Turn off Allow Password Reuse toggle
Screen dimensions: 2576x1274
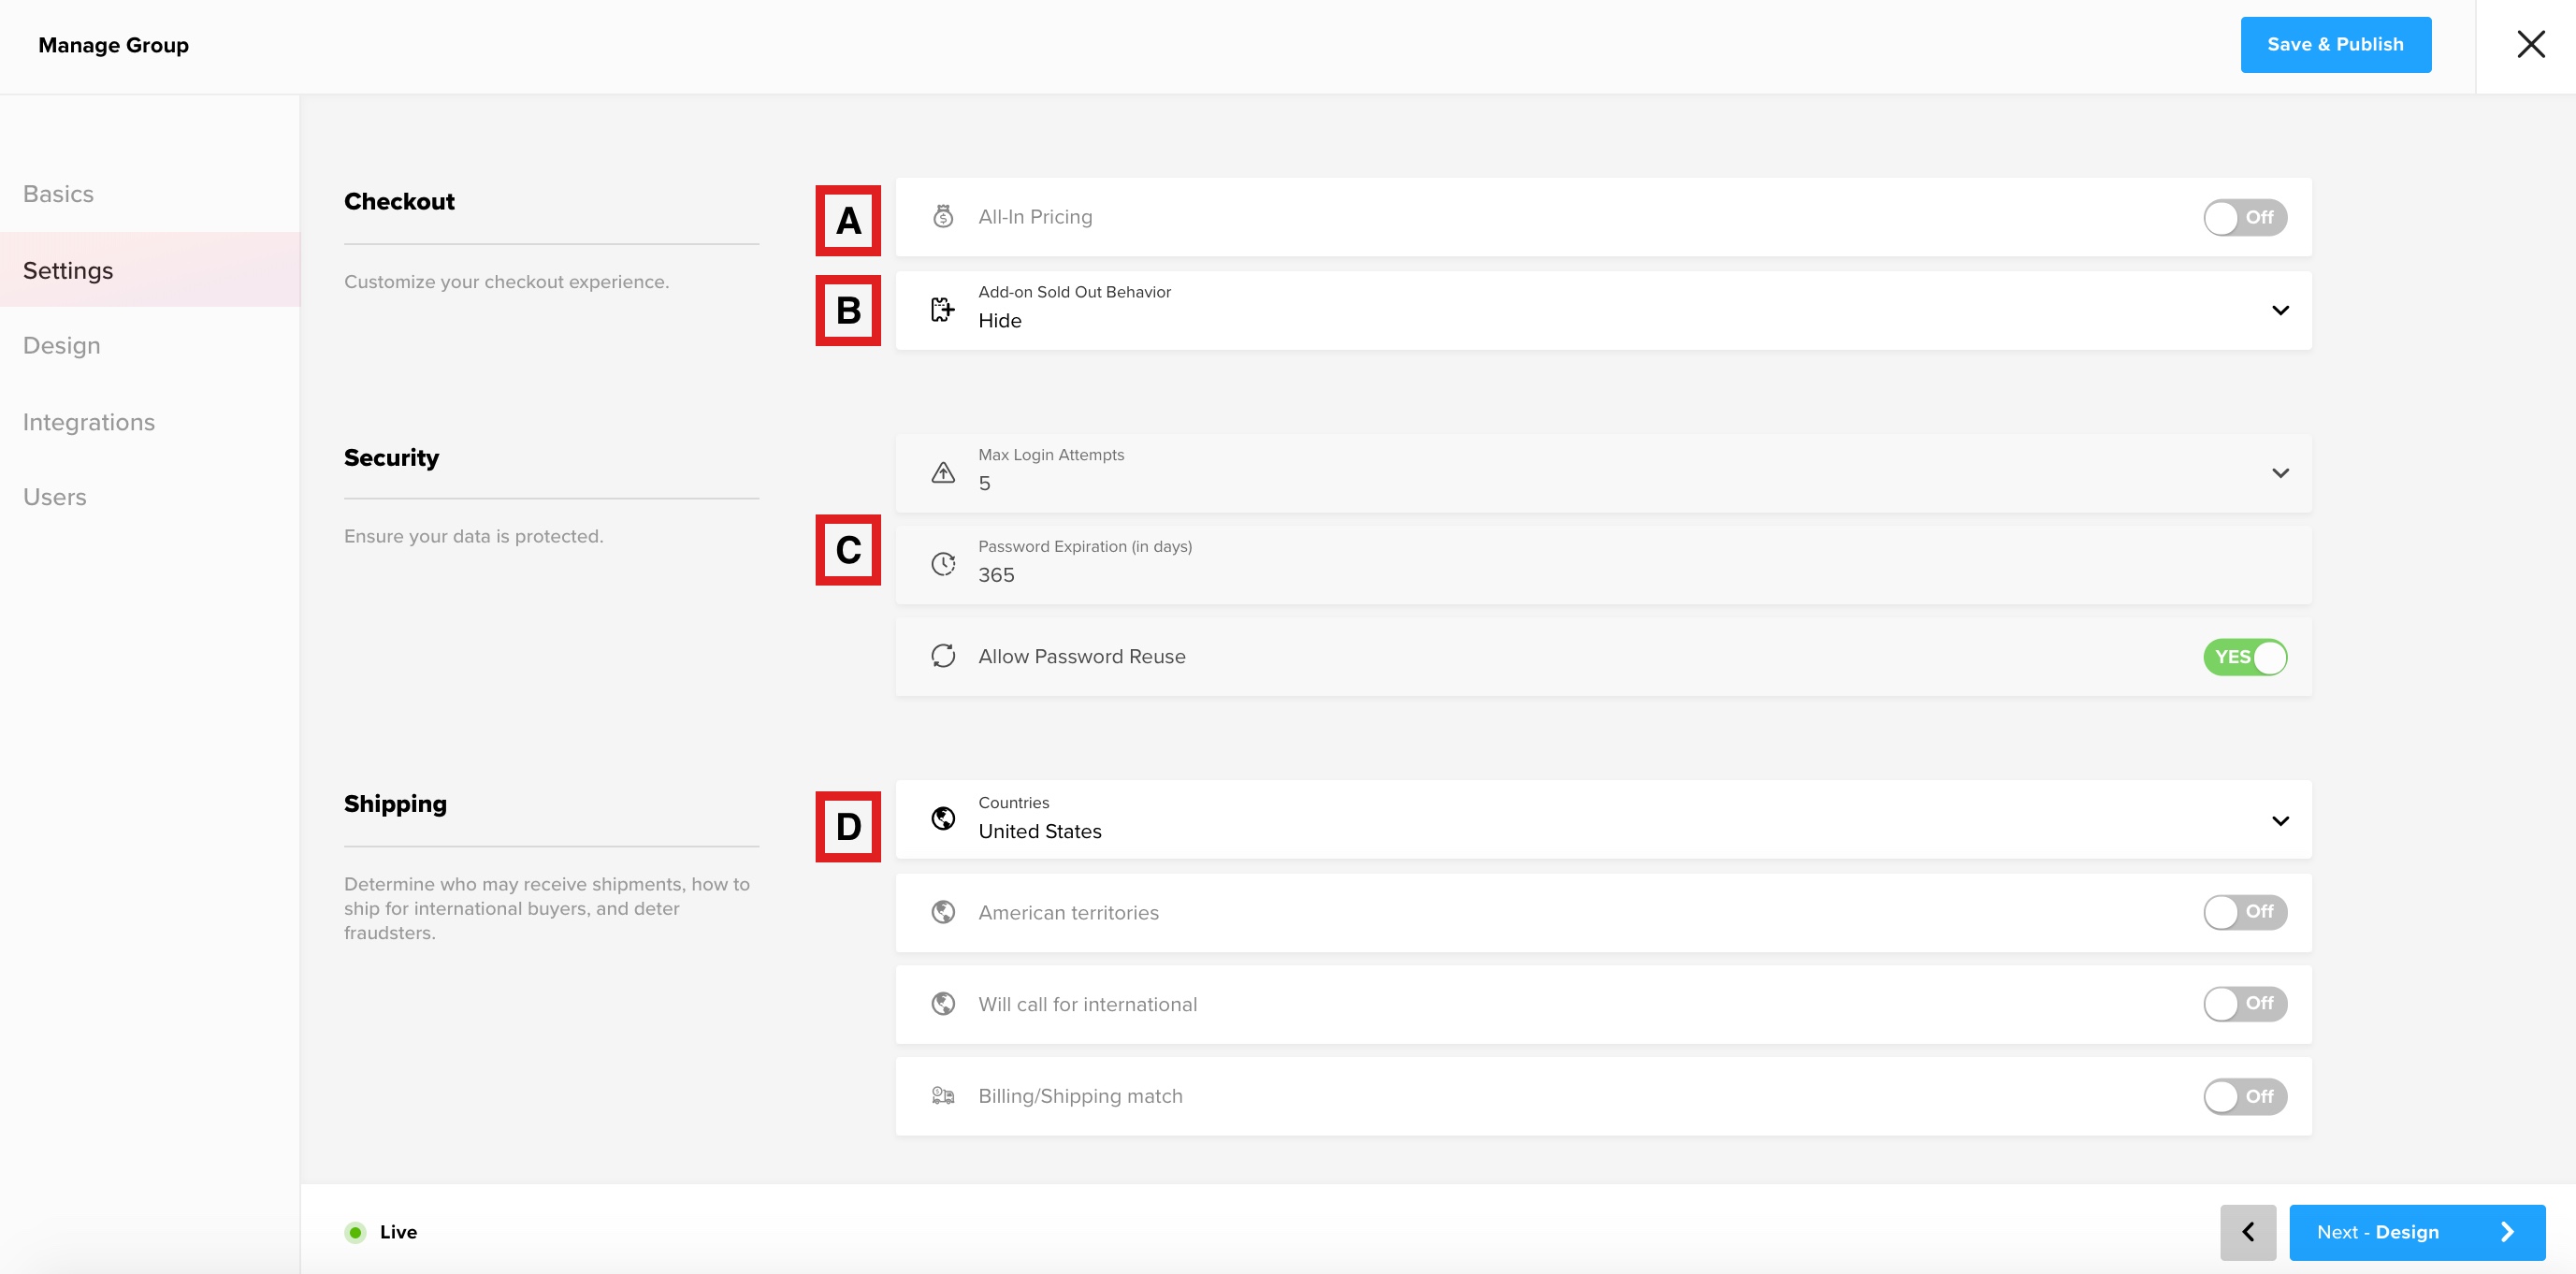[2245, 657]
